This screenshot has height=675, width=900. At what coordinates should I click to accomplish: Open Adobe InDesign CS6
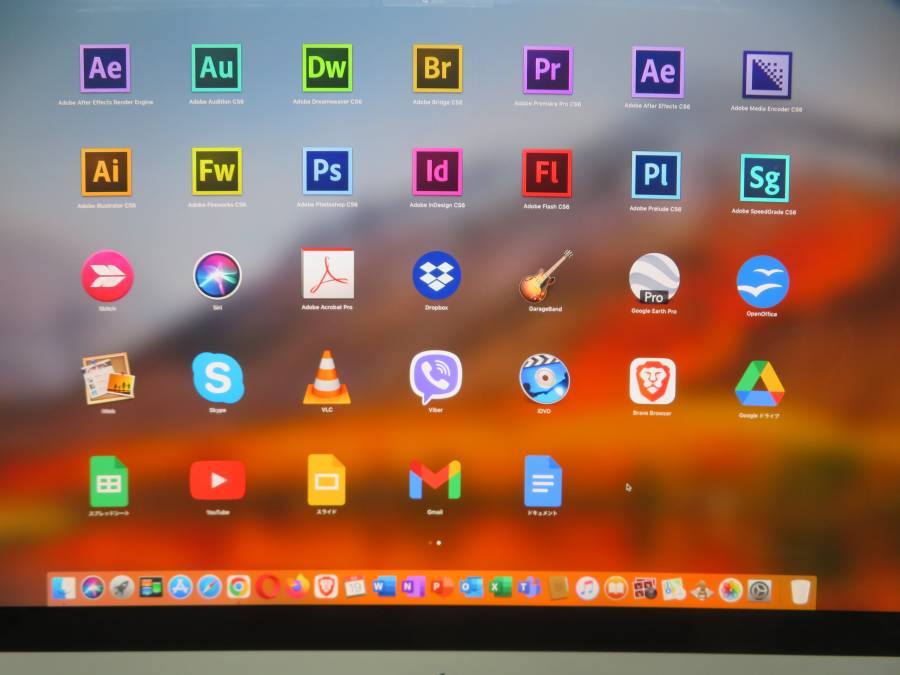[x=437, y=172]
